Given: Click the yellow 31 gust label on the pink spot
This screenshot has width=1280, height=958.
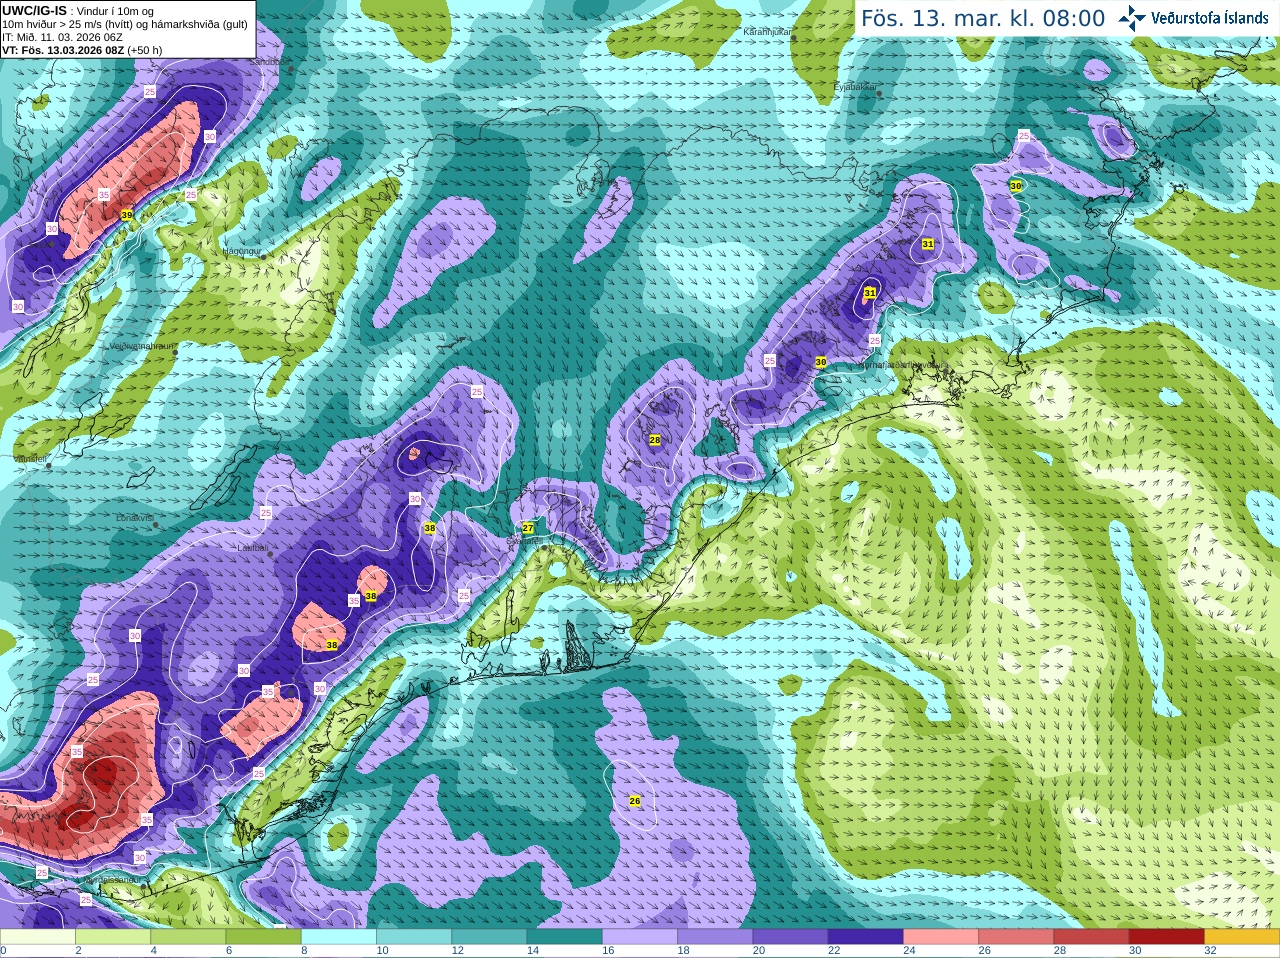Looking at the screenshot, I should 870,293.
